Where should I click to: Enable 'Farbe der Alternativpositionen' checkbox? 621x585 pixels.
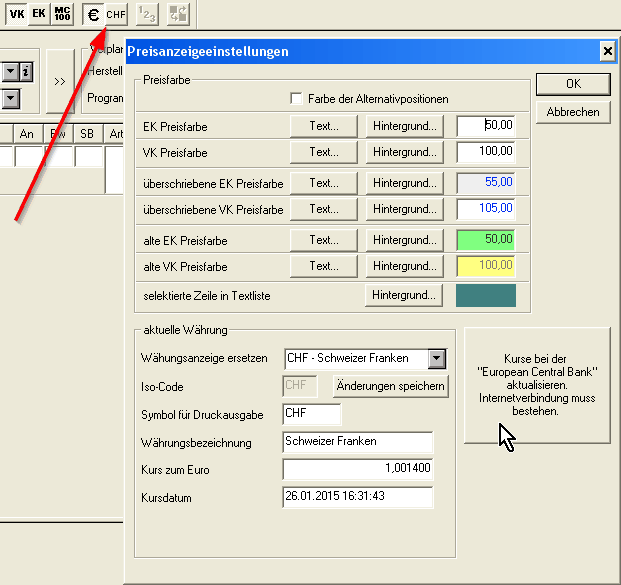coord(296,98)
